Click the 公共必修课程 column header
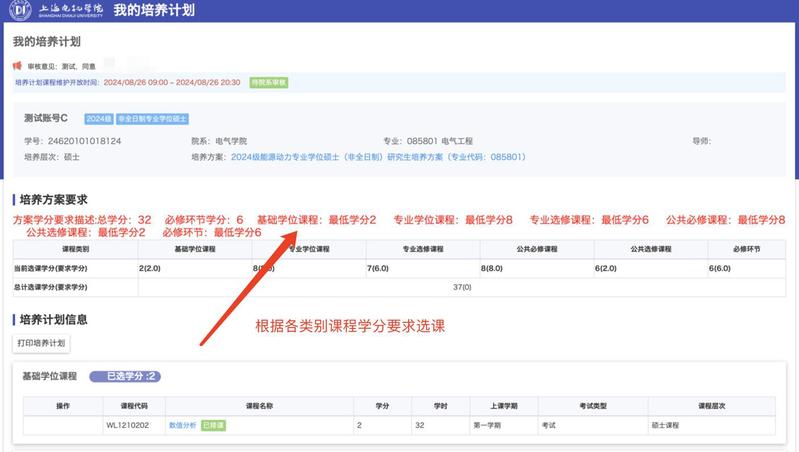 535,249
